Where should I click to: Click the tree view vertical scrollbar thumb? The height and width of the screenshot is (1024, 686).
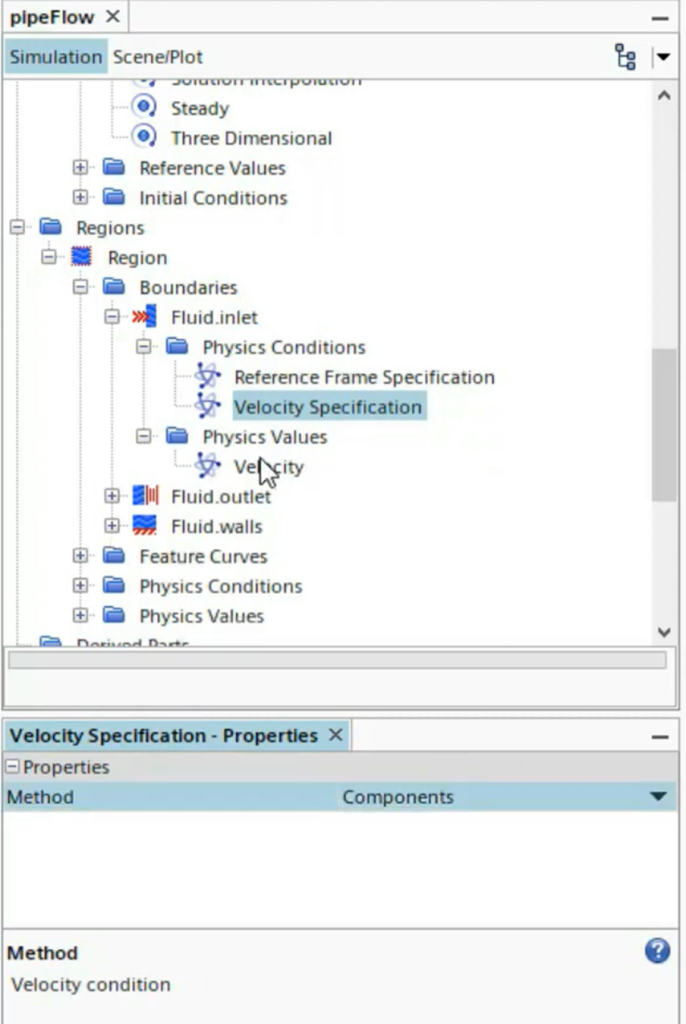[x=663, y=424]
